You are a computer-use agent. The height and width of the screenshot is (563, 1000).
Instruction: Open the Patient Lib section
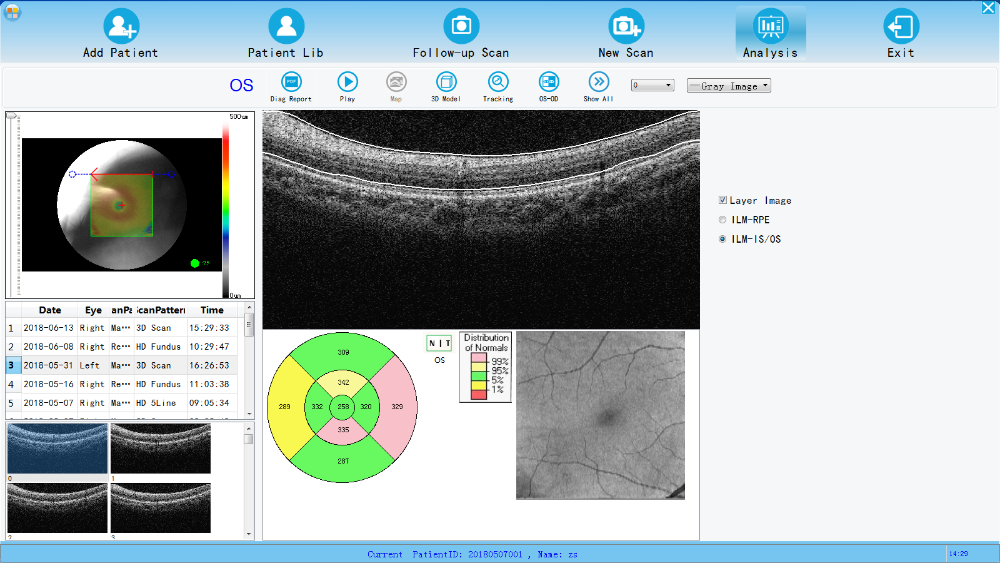click(x=286, y=34)
